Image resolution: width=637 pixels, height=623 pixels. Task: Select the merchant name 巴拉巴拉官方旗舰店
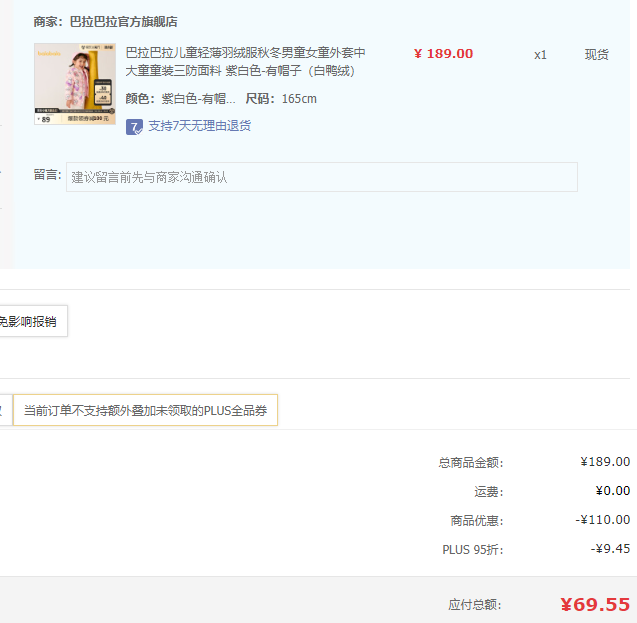tap(124, 22)
